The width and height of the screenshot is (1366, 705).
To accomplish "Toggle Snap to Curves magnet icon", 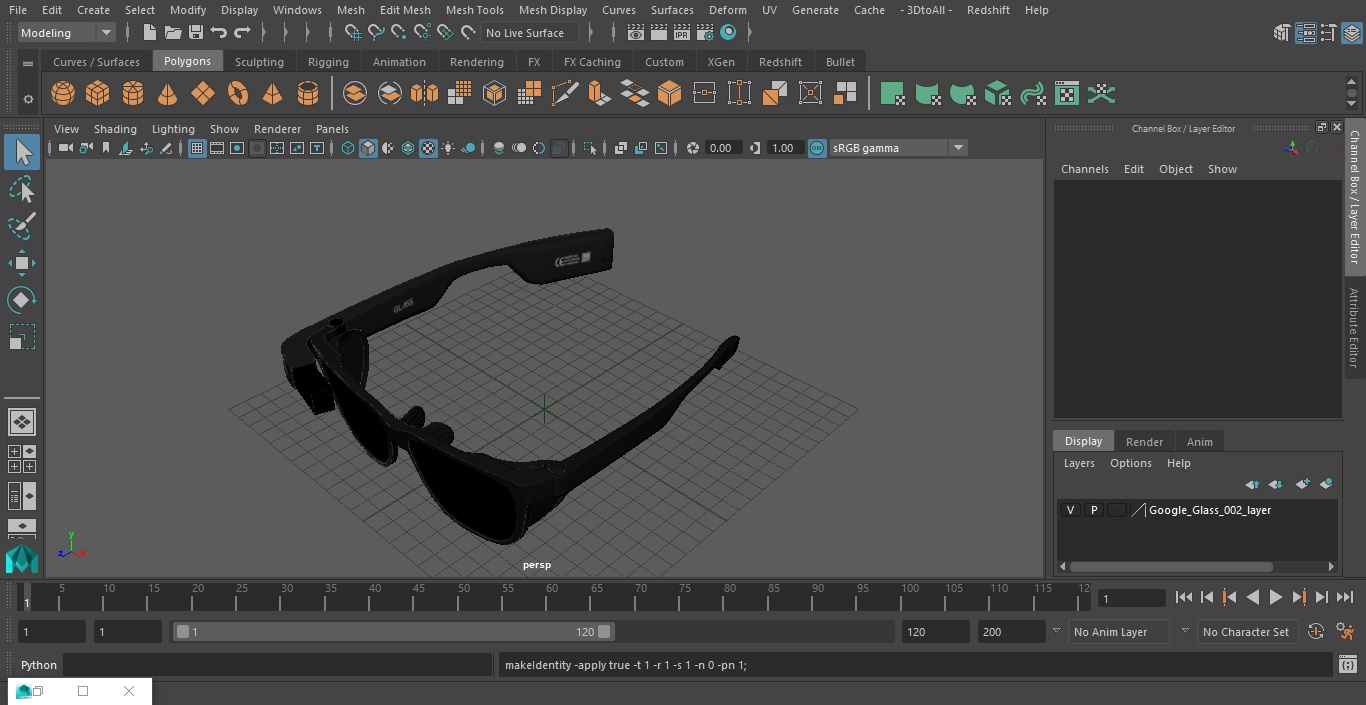I will 376,33.
